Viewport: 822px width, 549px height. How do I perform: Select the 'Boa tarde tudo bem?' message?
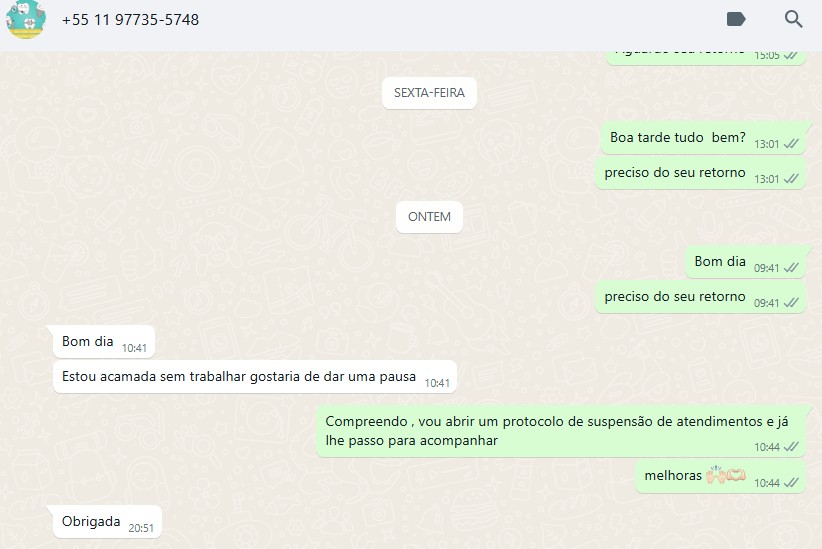coord(703,138)
